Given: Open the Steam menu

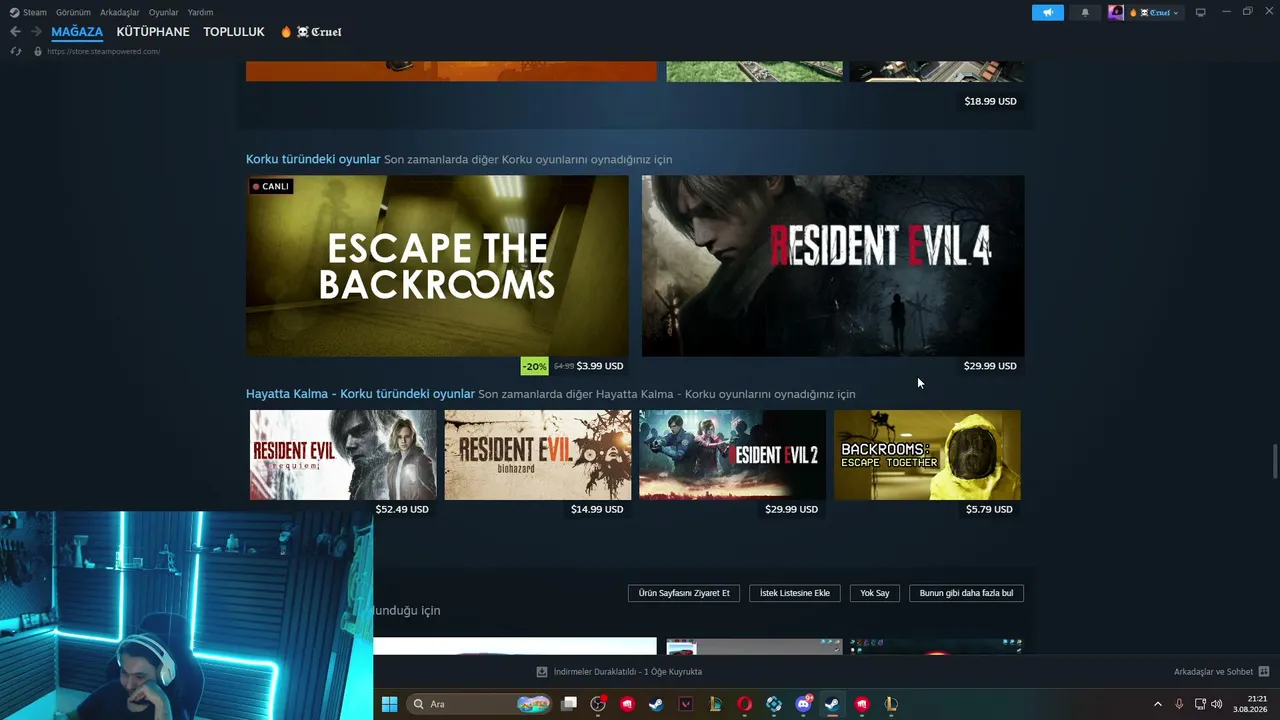Looking at the screenshot, I should [34, 13].
